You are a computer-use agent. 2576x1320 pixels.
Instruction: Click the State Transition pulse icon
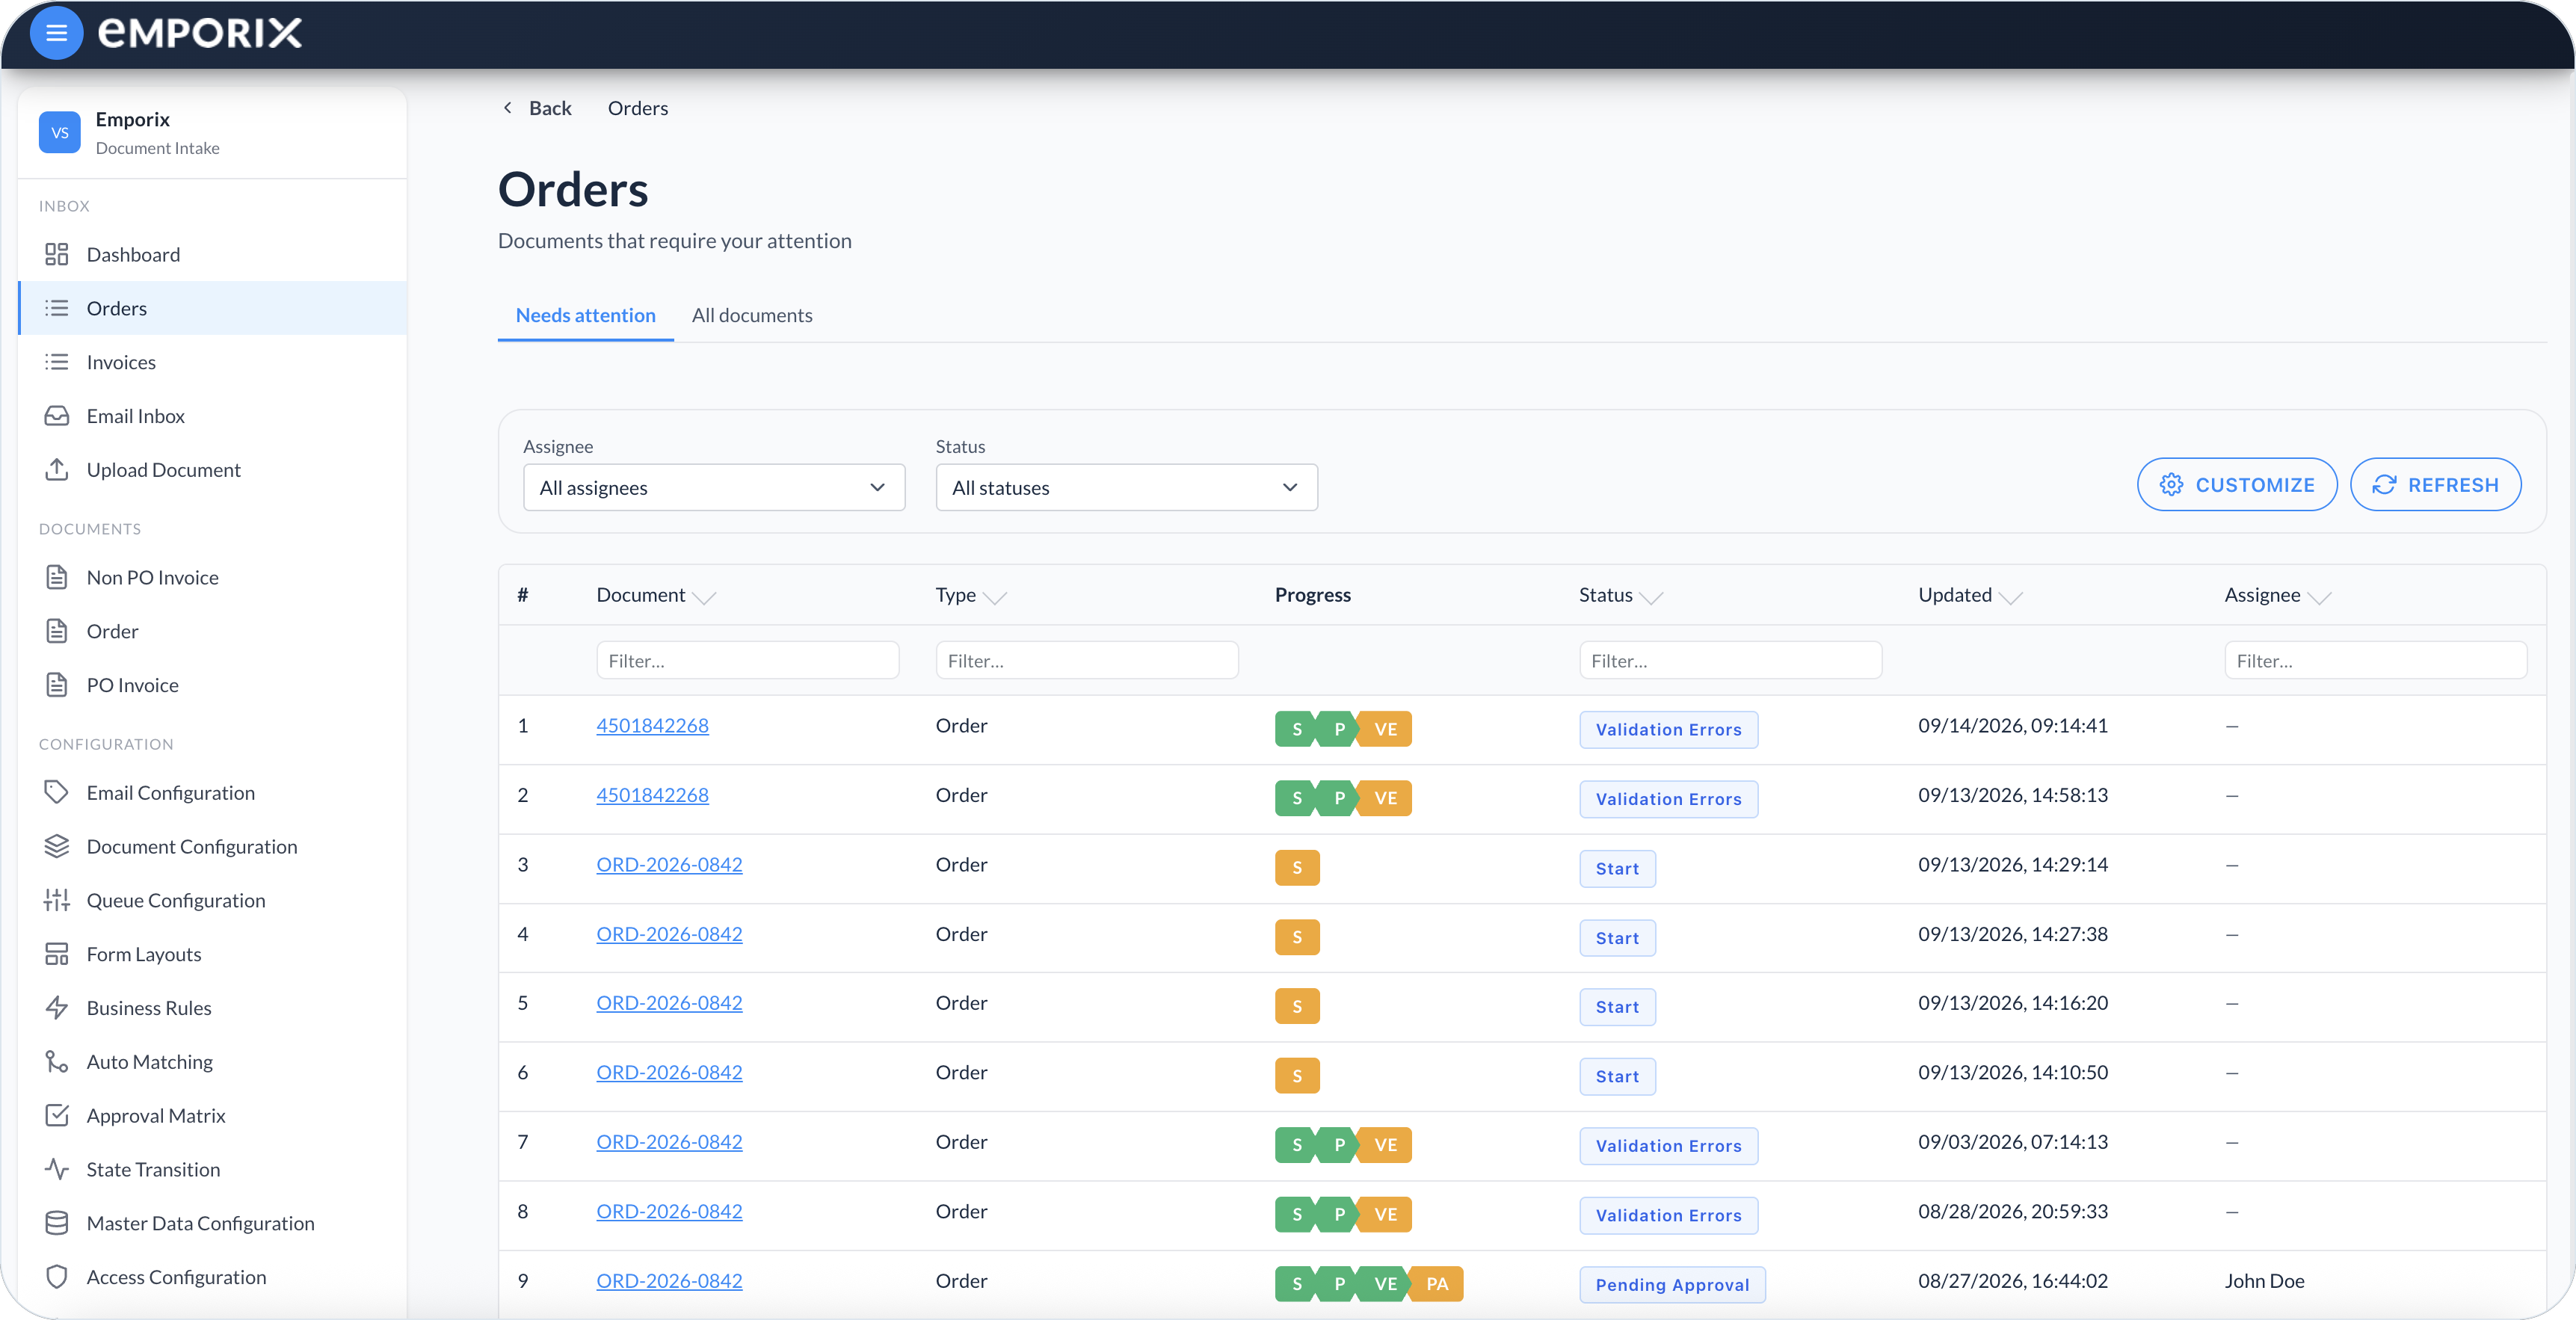click(x=57, y=1169)
